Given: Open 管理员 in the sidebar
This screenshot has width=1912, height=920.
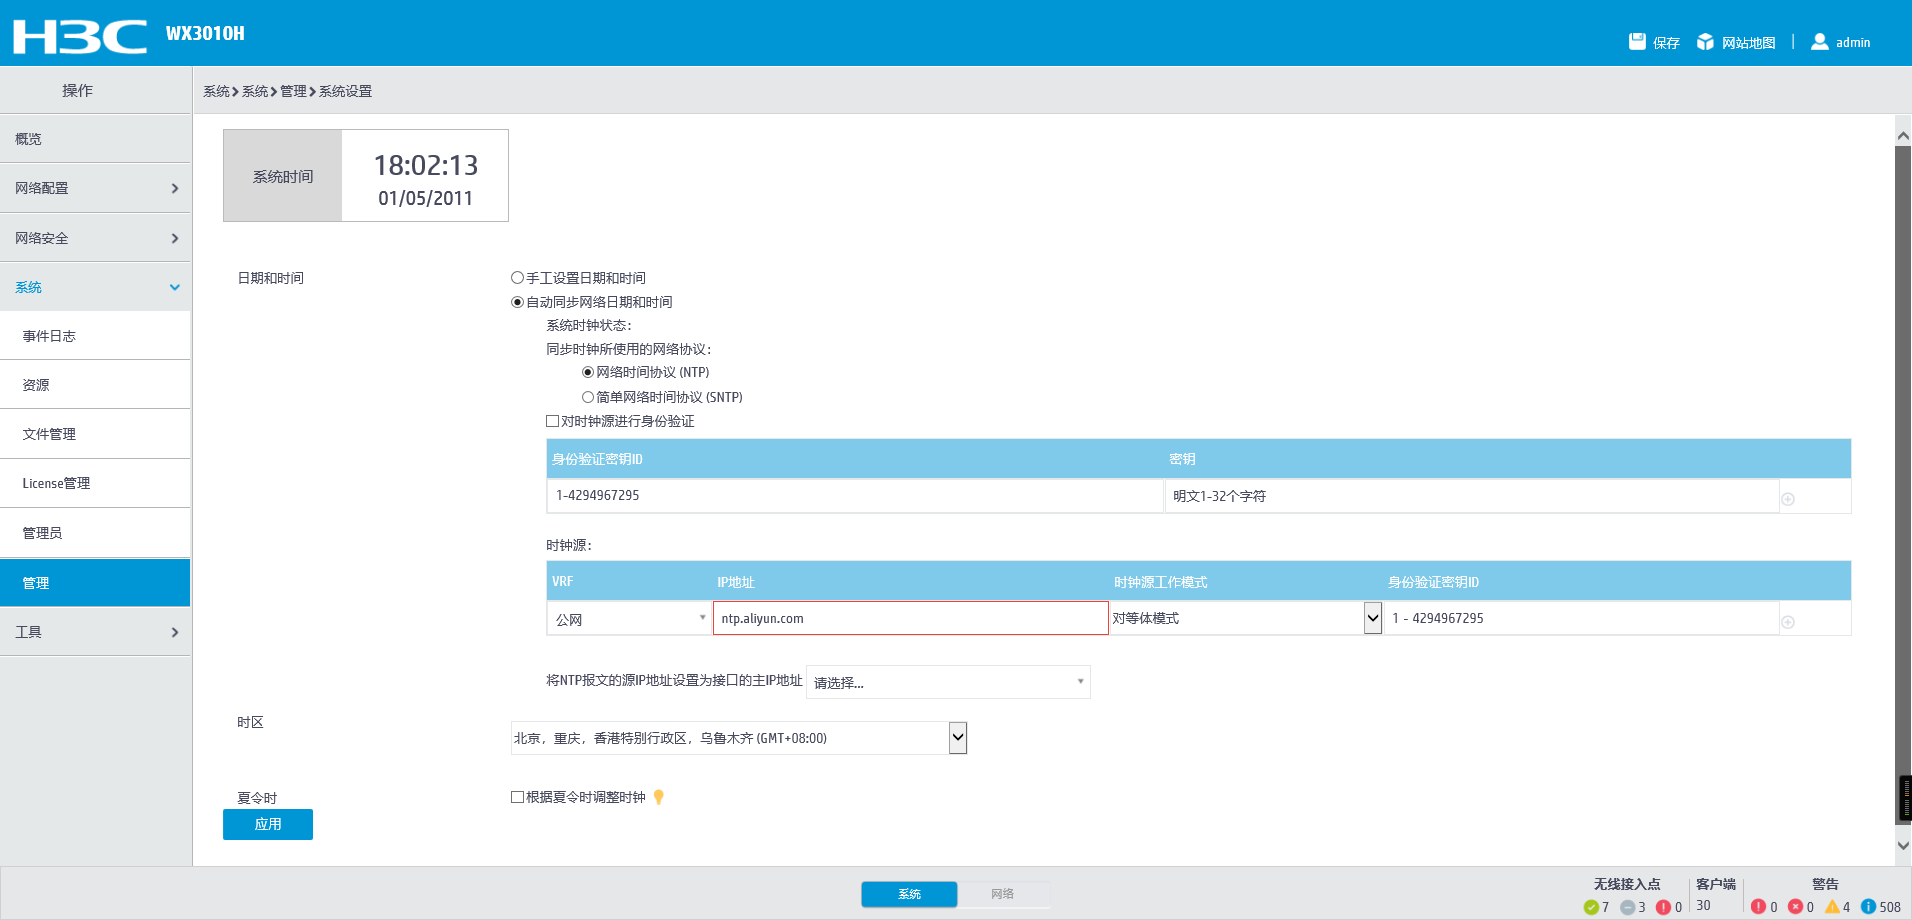Looking at the screenshot, I should click(95, 533).
